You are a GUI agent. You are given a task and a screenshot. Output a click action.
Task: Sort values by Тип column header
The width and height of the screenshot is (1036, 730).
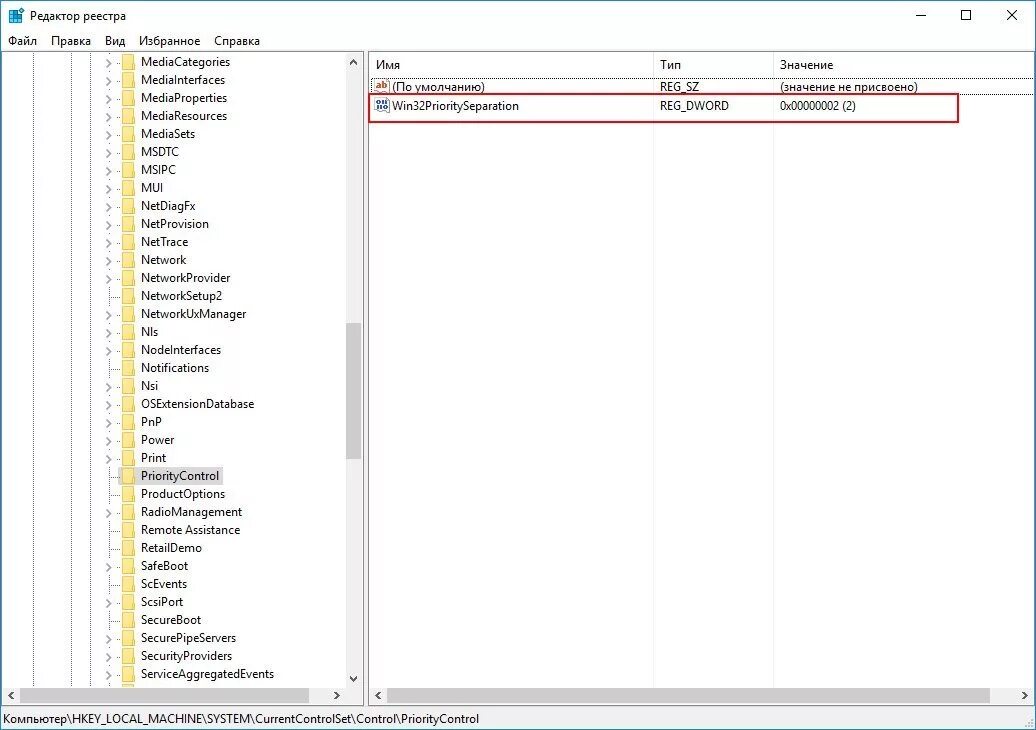713,65
